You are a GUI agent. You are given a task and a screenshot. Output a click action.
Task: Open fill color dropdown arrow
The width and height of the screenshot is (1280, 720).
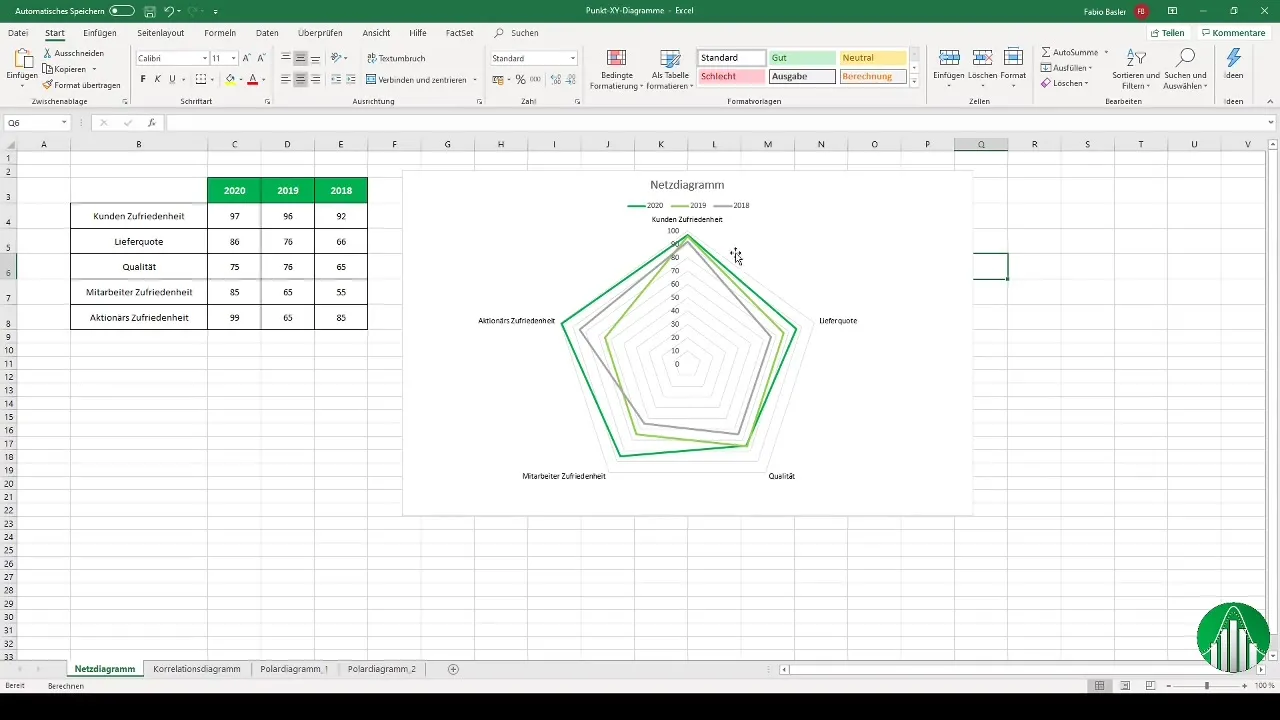coord(241,79)
